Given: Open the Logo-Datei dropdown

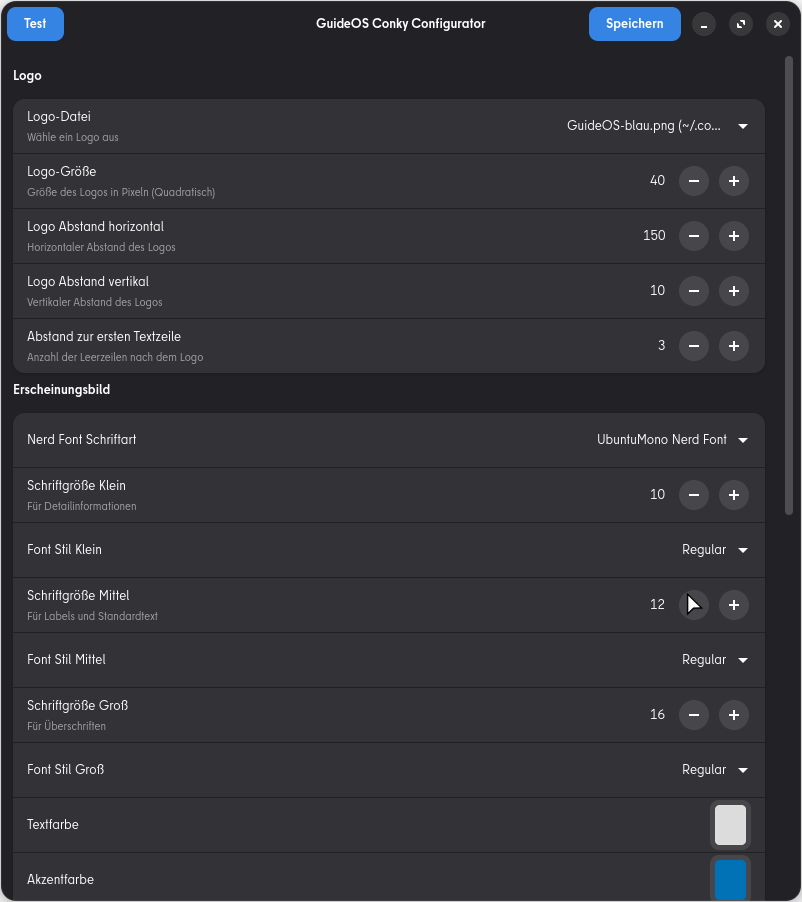Looking at the screenshot, I should (657, 126).
